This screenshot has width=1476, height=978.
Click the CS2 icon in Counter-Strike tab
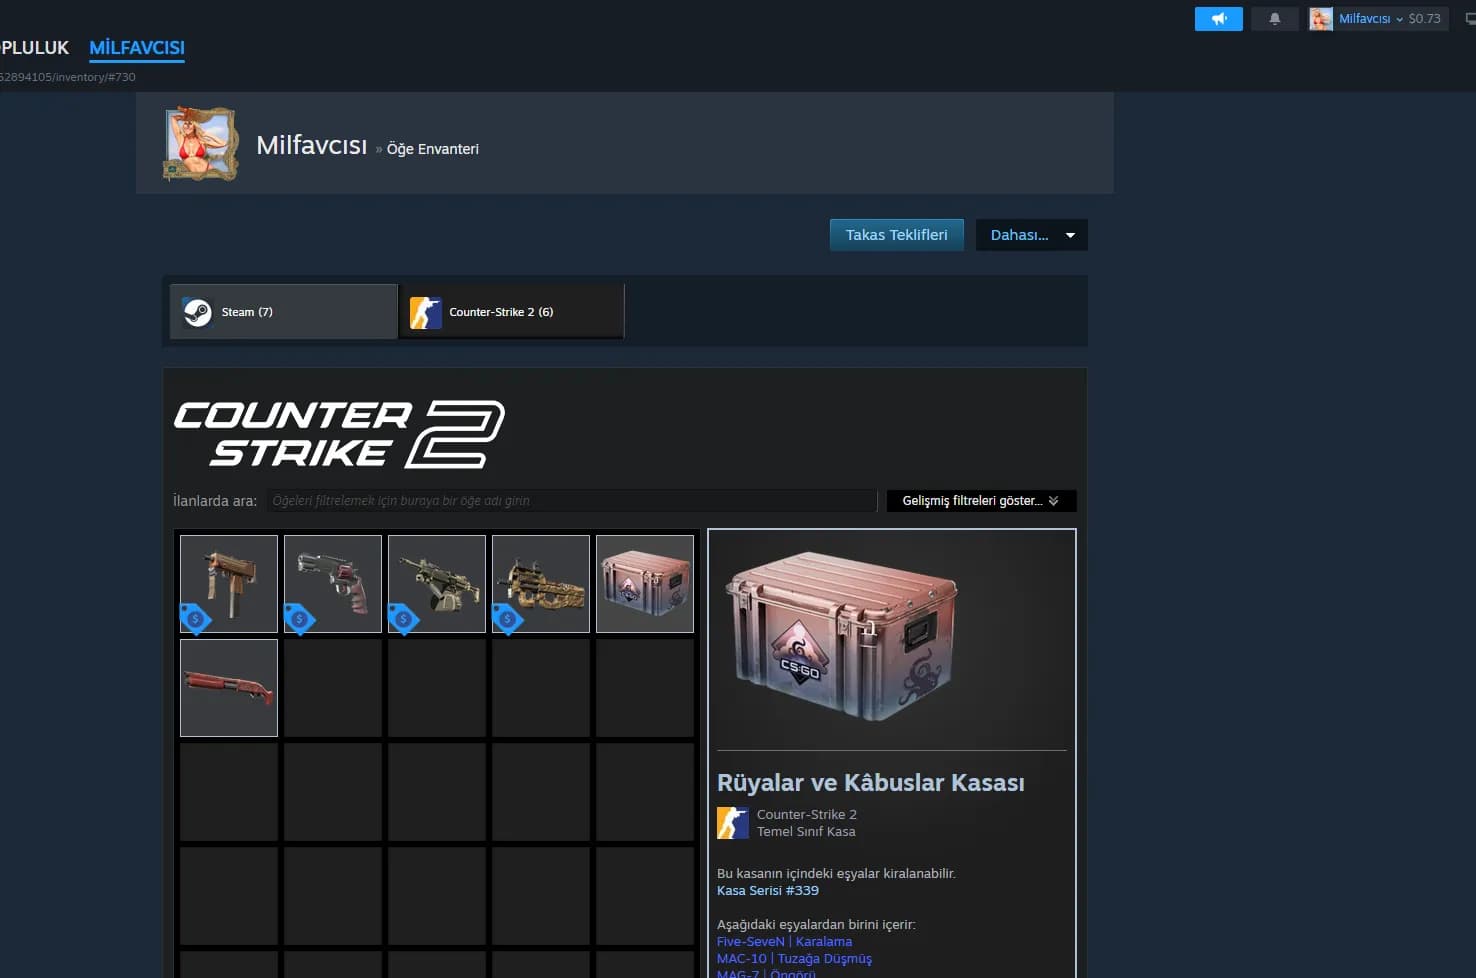(x=426, y=313)
